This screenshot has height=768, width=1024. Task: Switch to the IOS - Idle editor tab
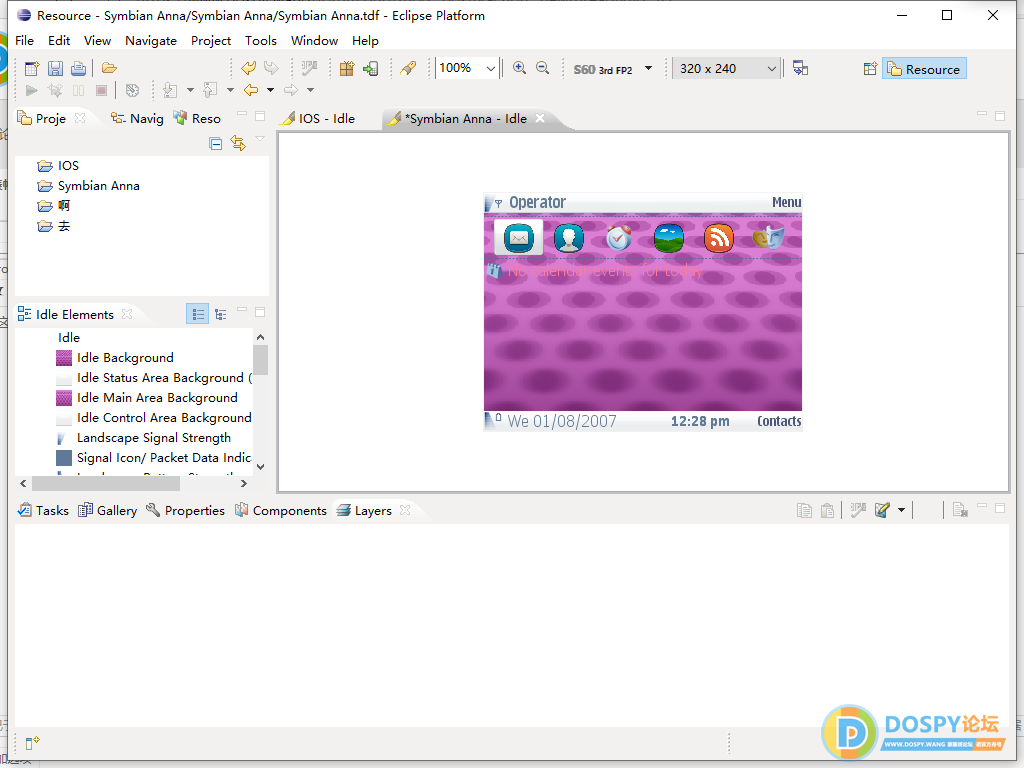317,118
